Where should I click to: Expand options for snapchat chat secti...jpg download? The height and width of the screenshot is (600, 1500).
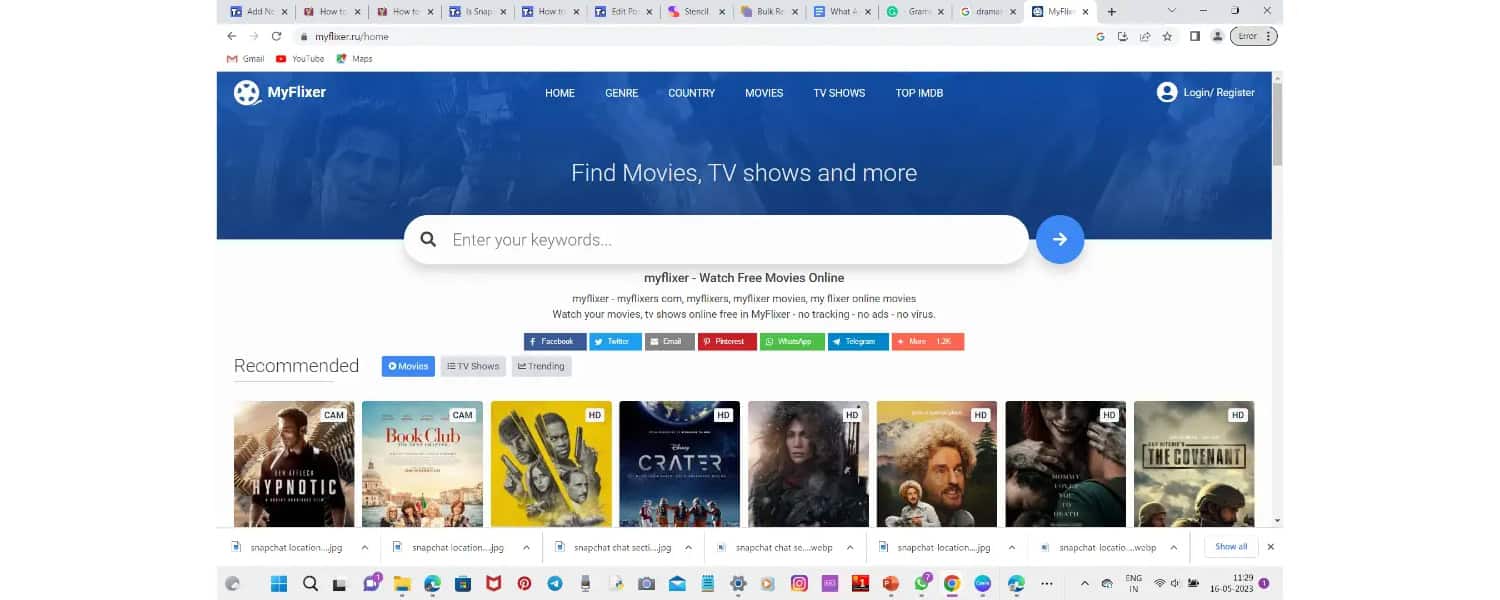[688, 547]
